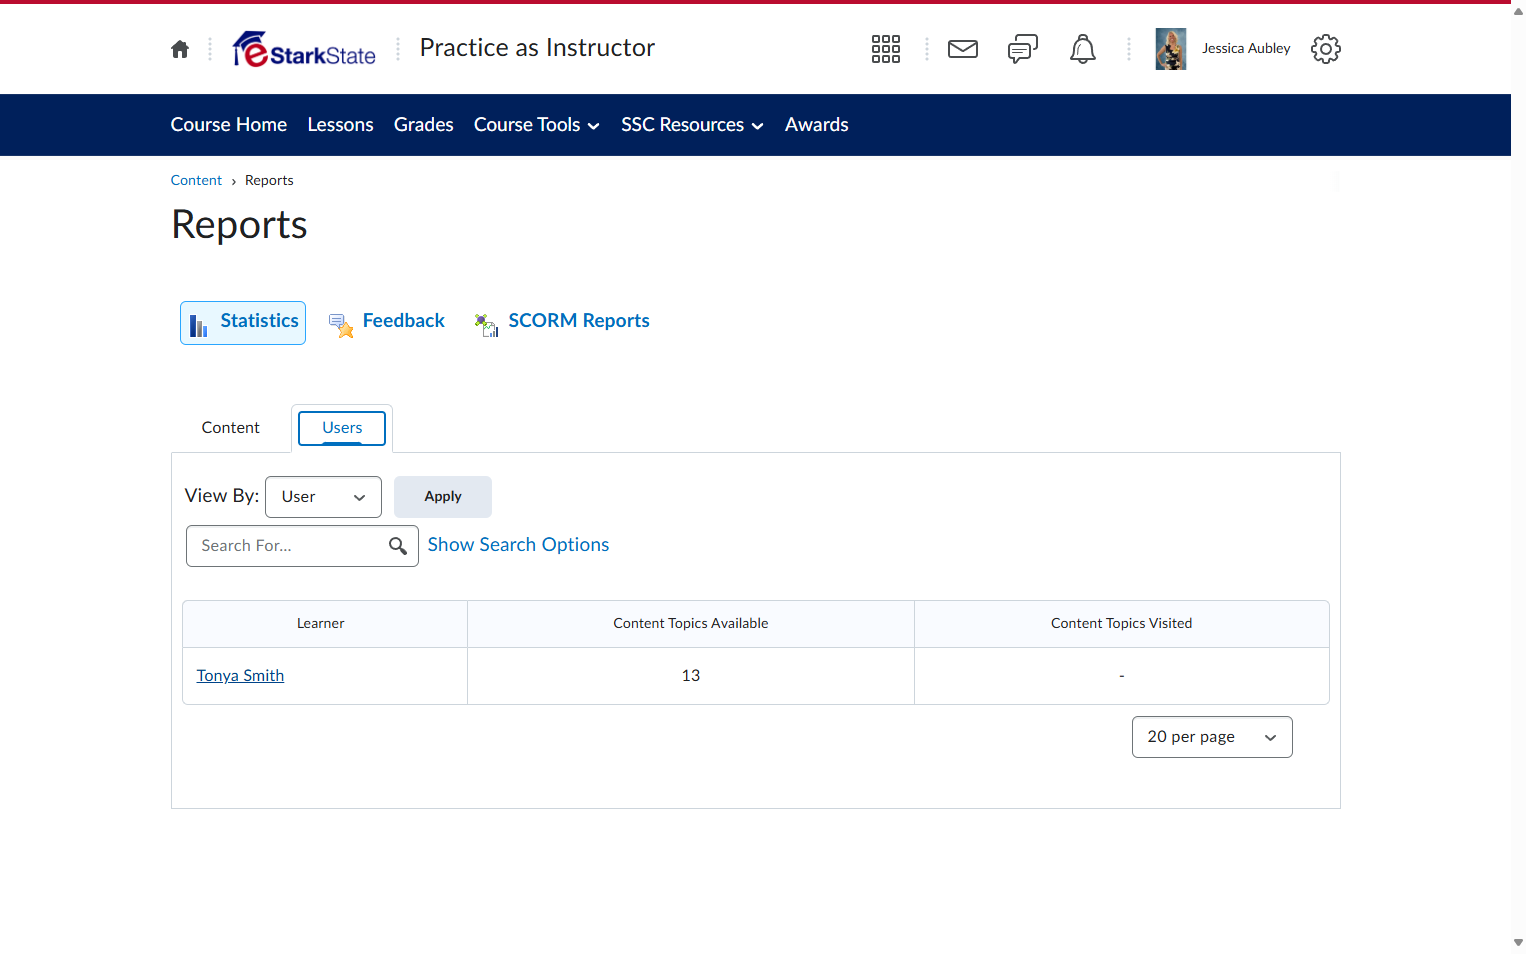This screenshot has height=954, width=1526.
Task: Expand the Course Tools menu
Action: point(537,125)
